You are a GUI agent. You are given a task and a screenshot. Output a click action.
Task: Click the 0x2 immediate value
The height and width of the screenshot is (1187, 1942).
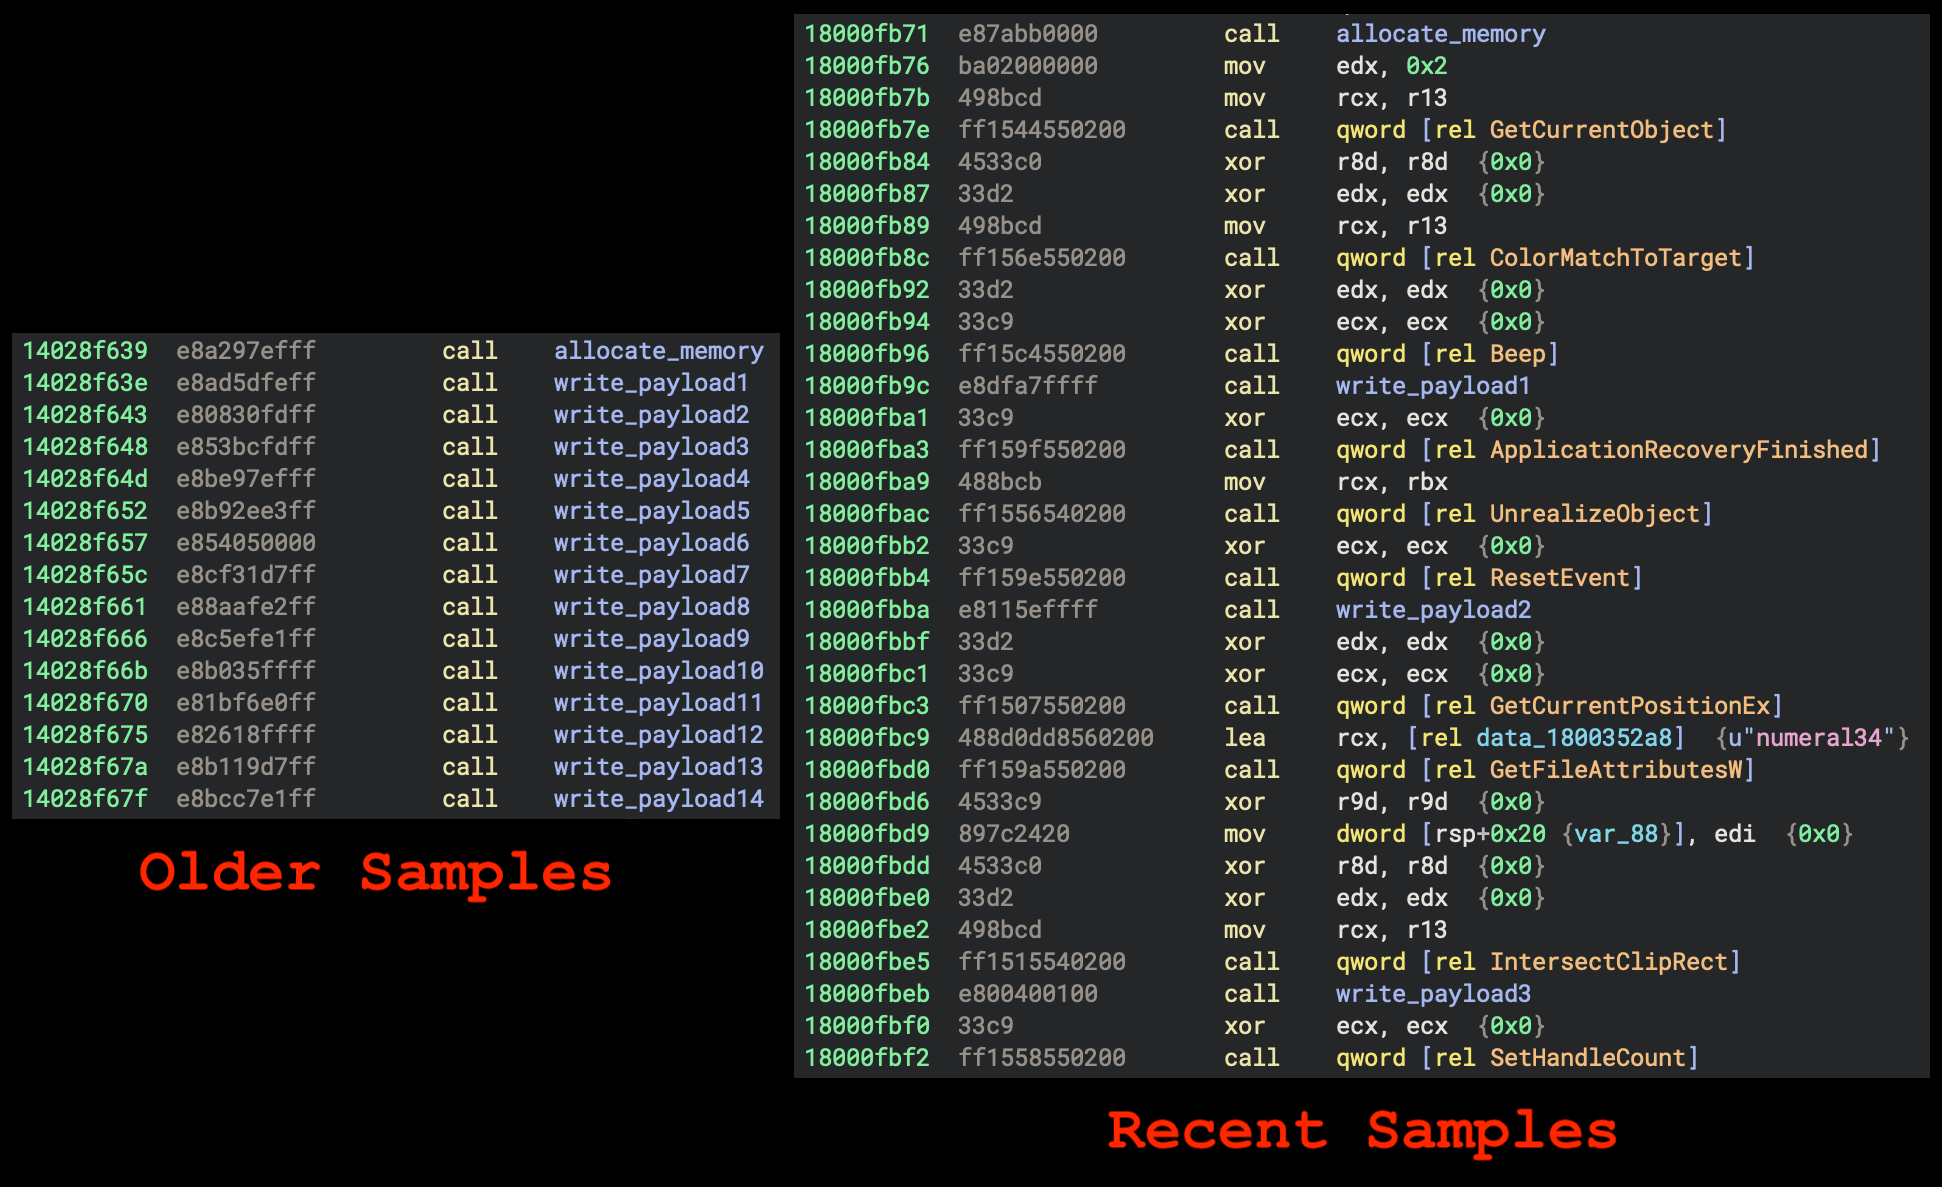[1426, 66]
